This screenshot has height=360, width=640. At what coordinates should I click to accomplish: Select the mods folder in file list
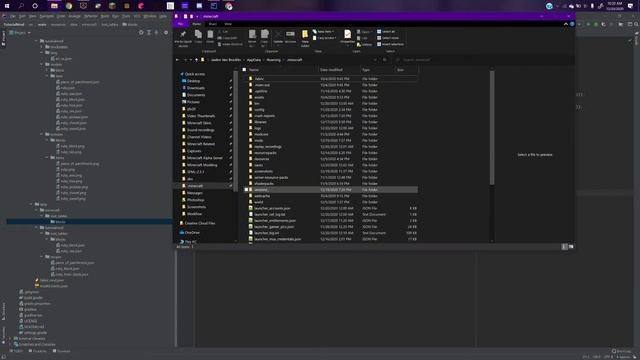[259, 140]
